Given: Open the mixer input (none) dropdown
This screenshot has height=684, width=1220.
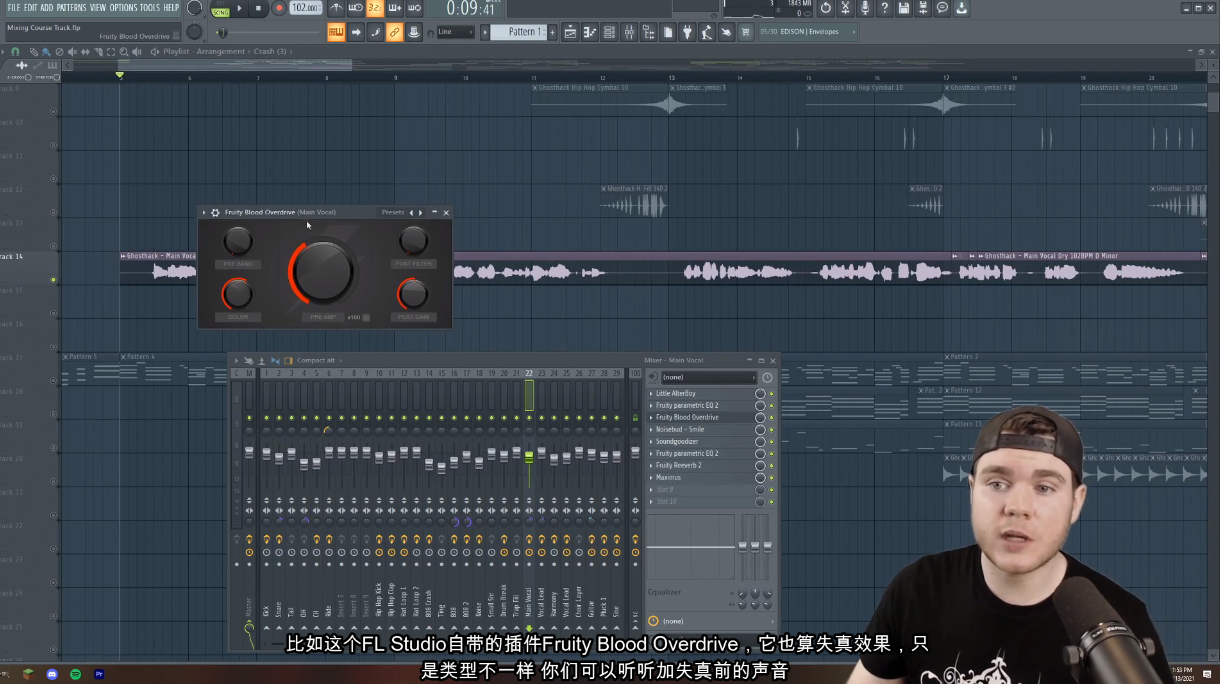Looking at the screenshot, I should 708,377.
